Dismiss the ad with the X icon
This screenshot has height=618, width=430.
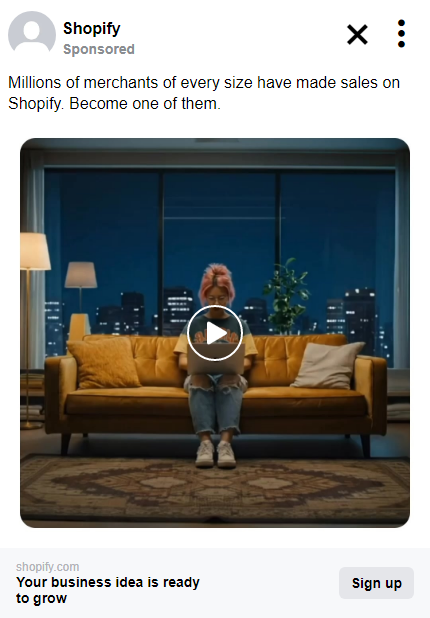coord(357,34)
